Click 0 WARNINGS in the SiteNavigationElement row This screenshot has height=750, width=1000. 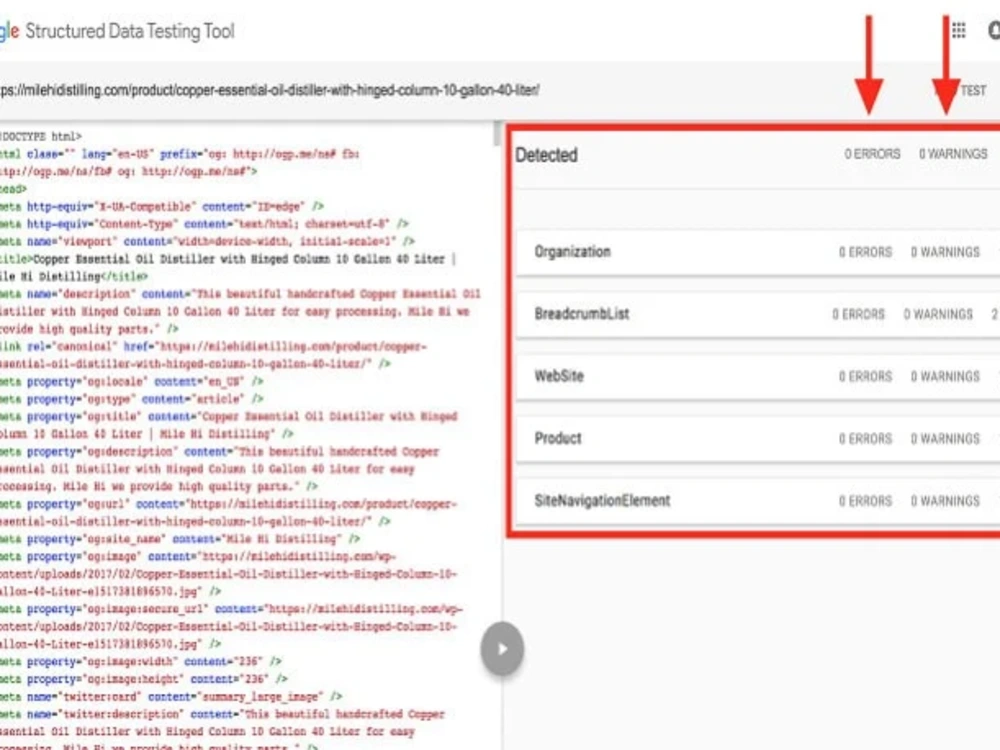coord(945,501)
